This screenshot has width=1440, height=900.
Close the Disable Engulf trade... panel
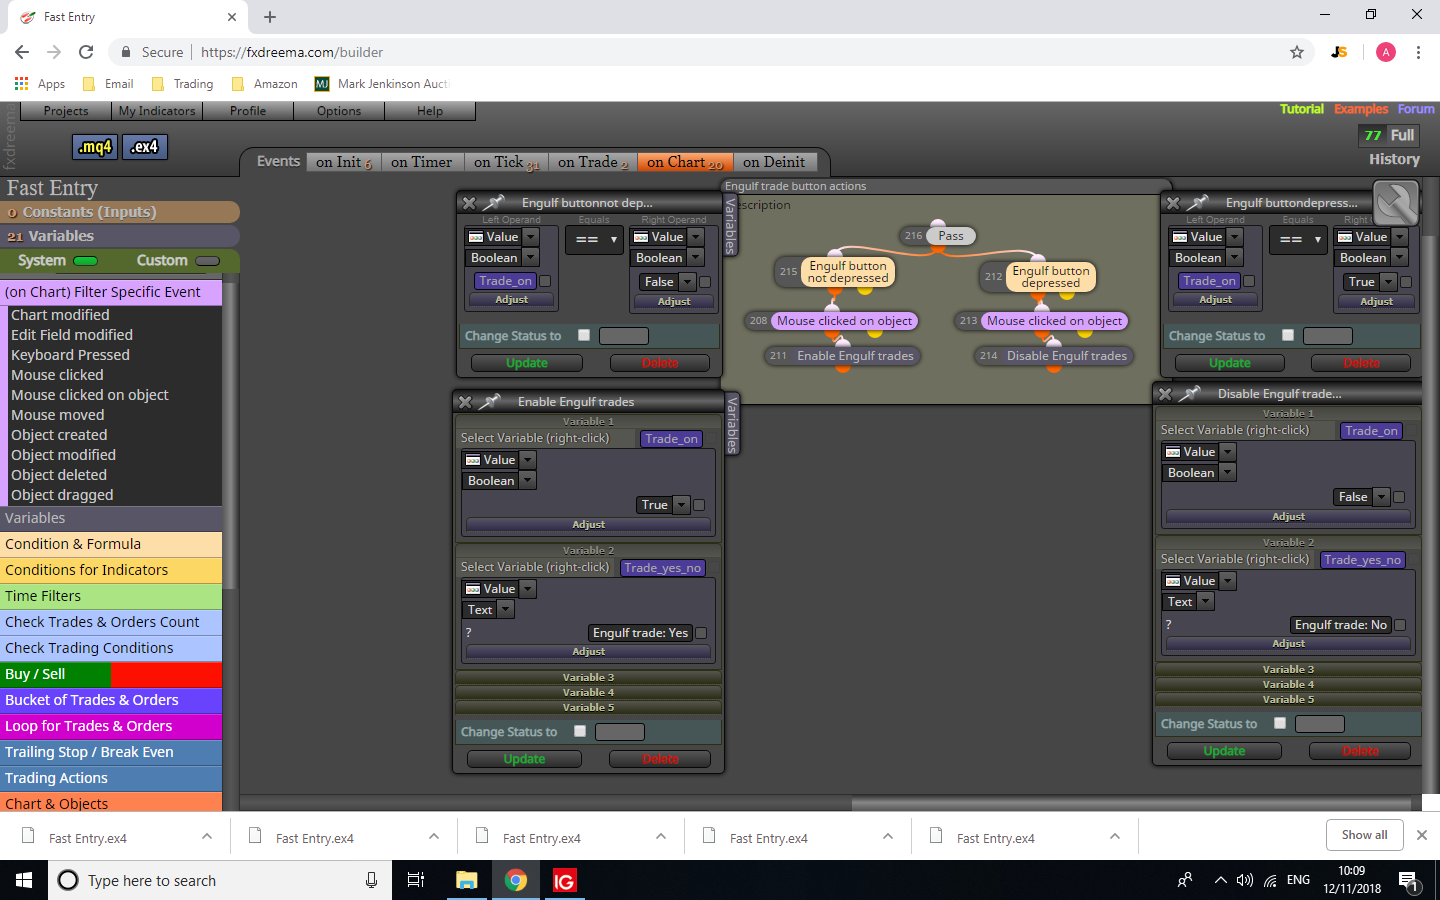pyautogui.click(x=1165, y=394)
